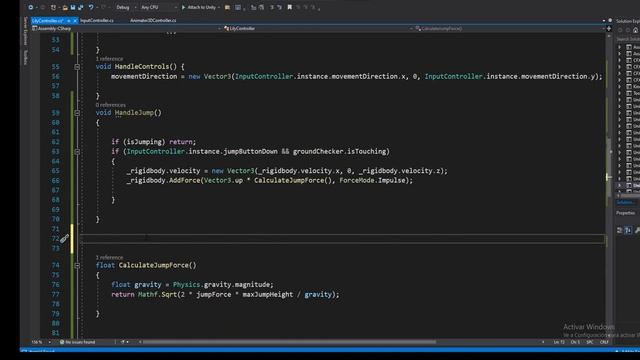Click the Alphabetical sort icon in Properties

628,231
